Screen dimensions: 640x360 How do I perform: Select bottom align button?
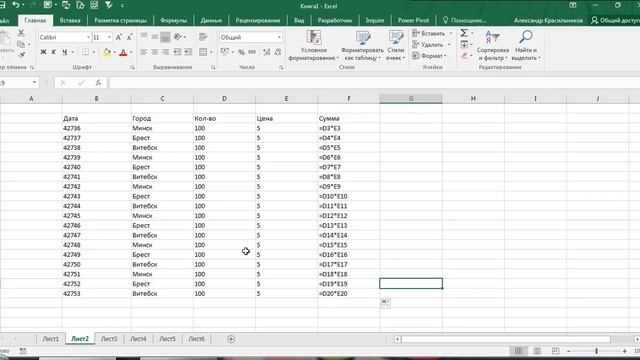165,37
